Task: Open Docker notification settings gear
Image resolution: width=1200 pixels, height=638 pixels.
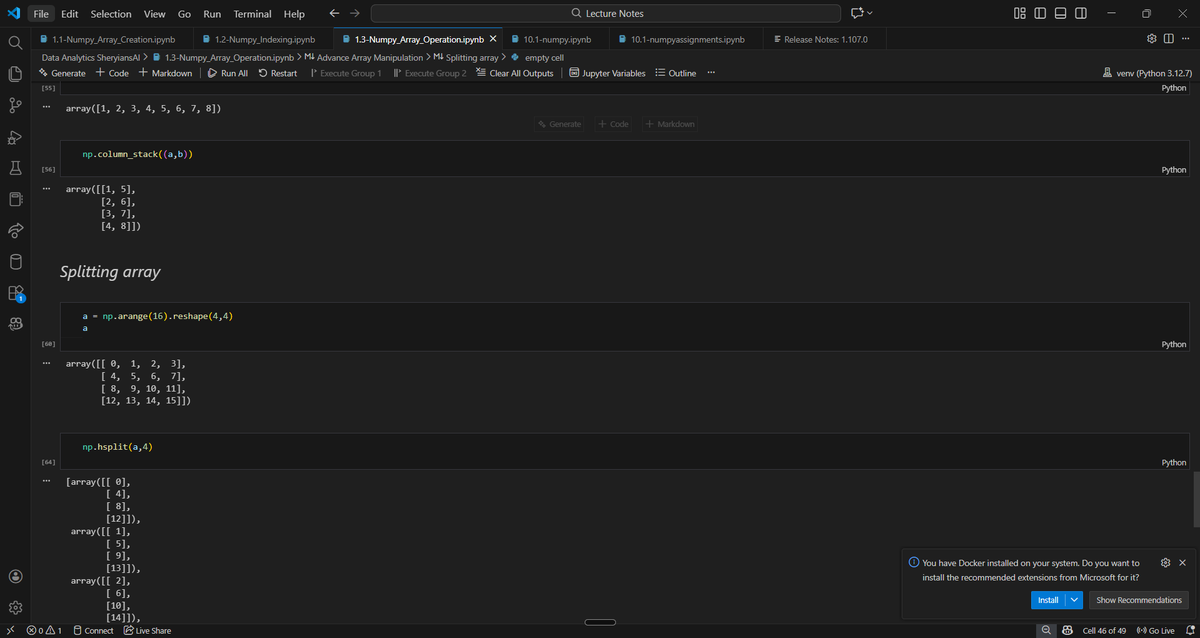Action: click(x=1165, y=563)
